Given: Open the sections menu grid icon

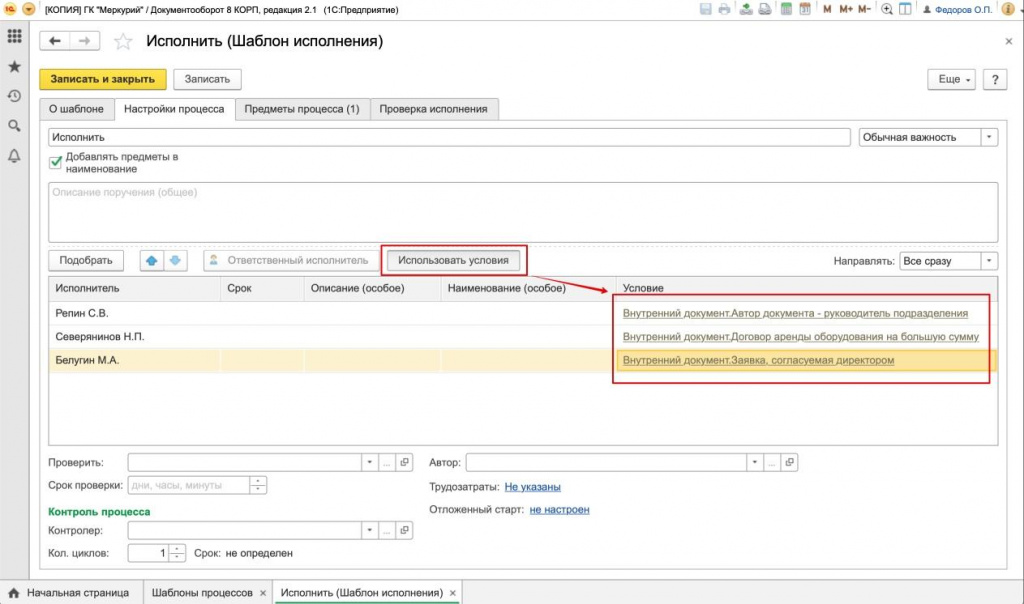Looking at the screenshot, I should (14, 37).
